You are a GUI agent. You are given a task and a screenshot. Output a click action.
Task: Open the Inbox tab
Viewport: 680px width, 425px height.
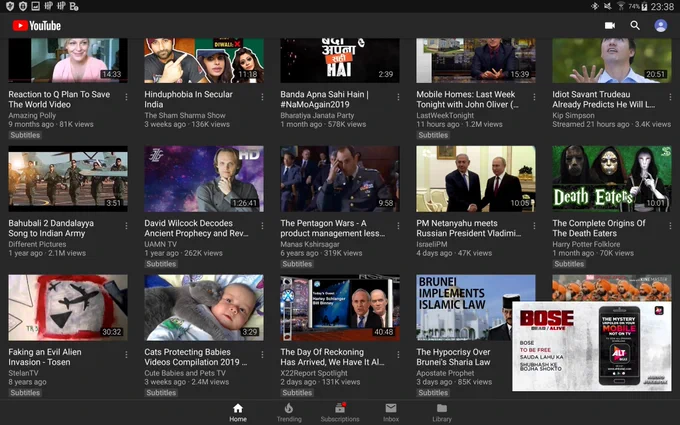[x=391, y=412]
